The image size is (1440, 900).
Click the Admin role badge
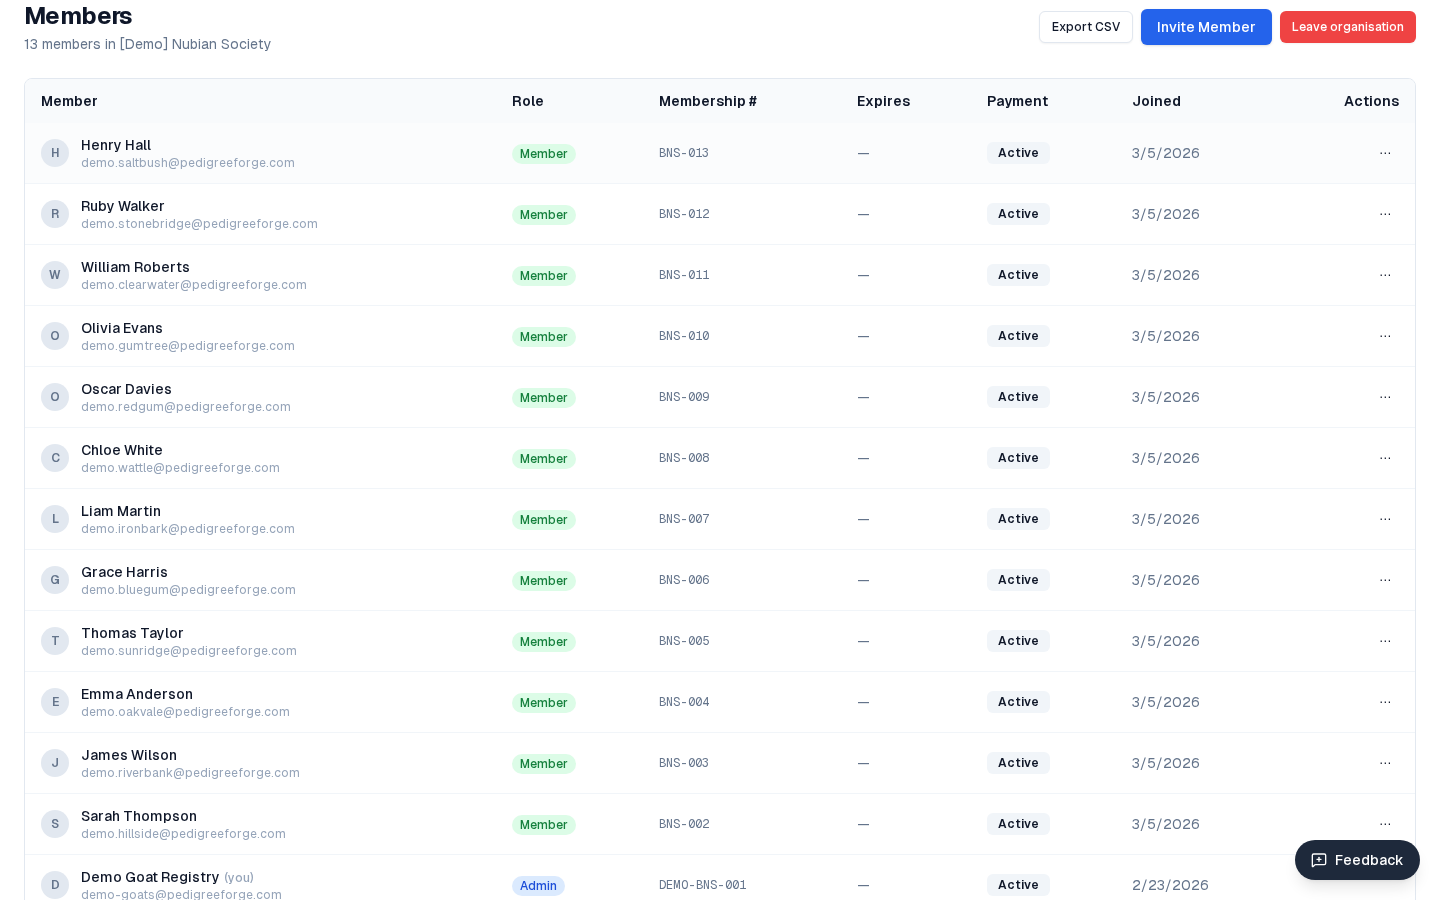point(539,886)
